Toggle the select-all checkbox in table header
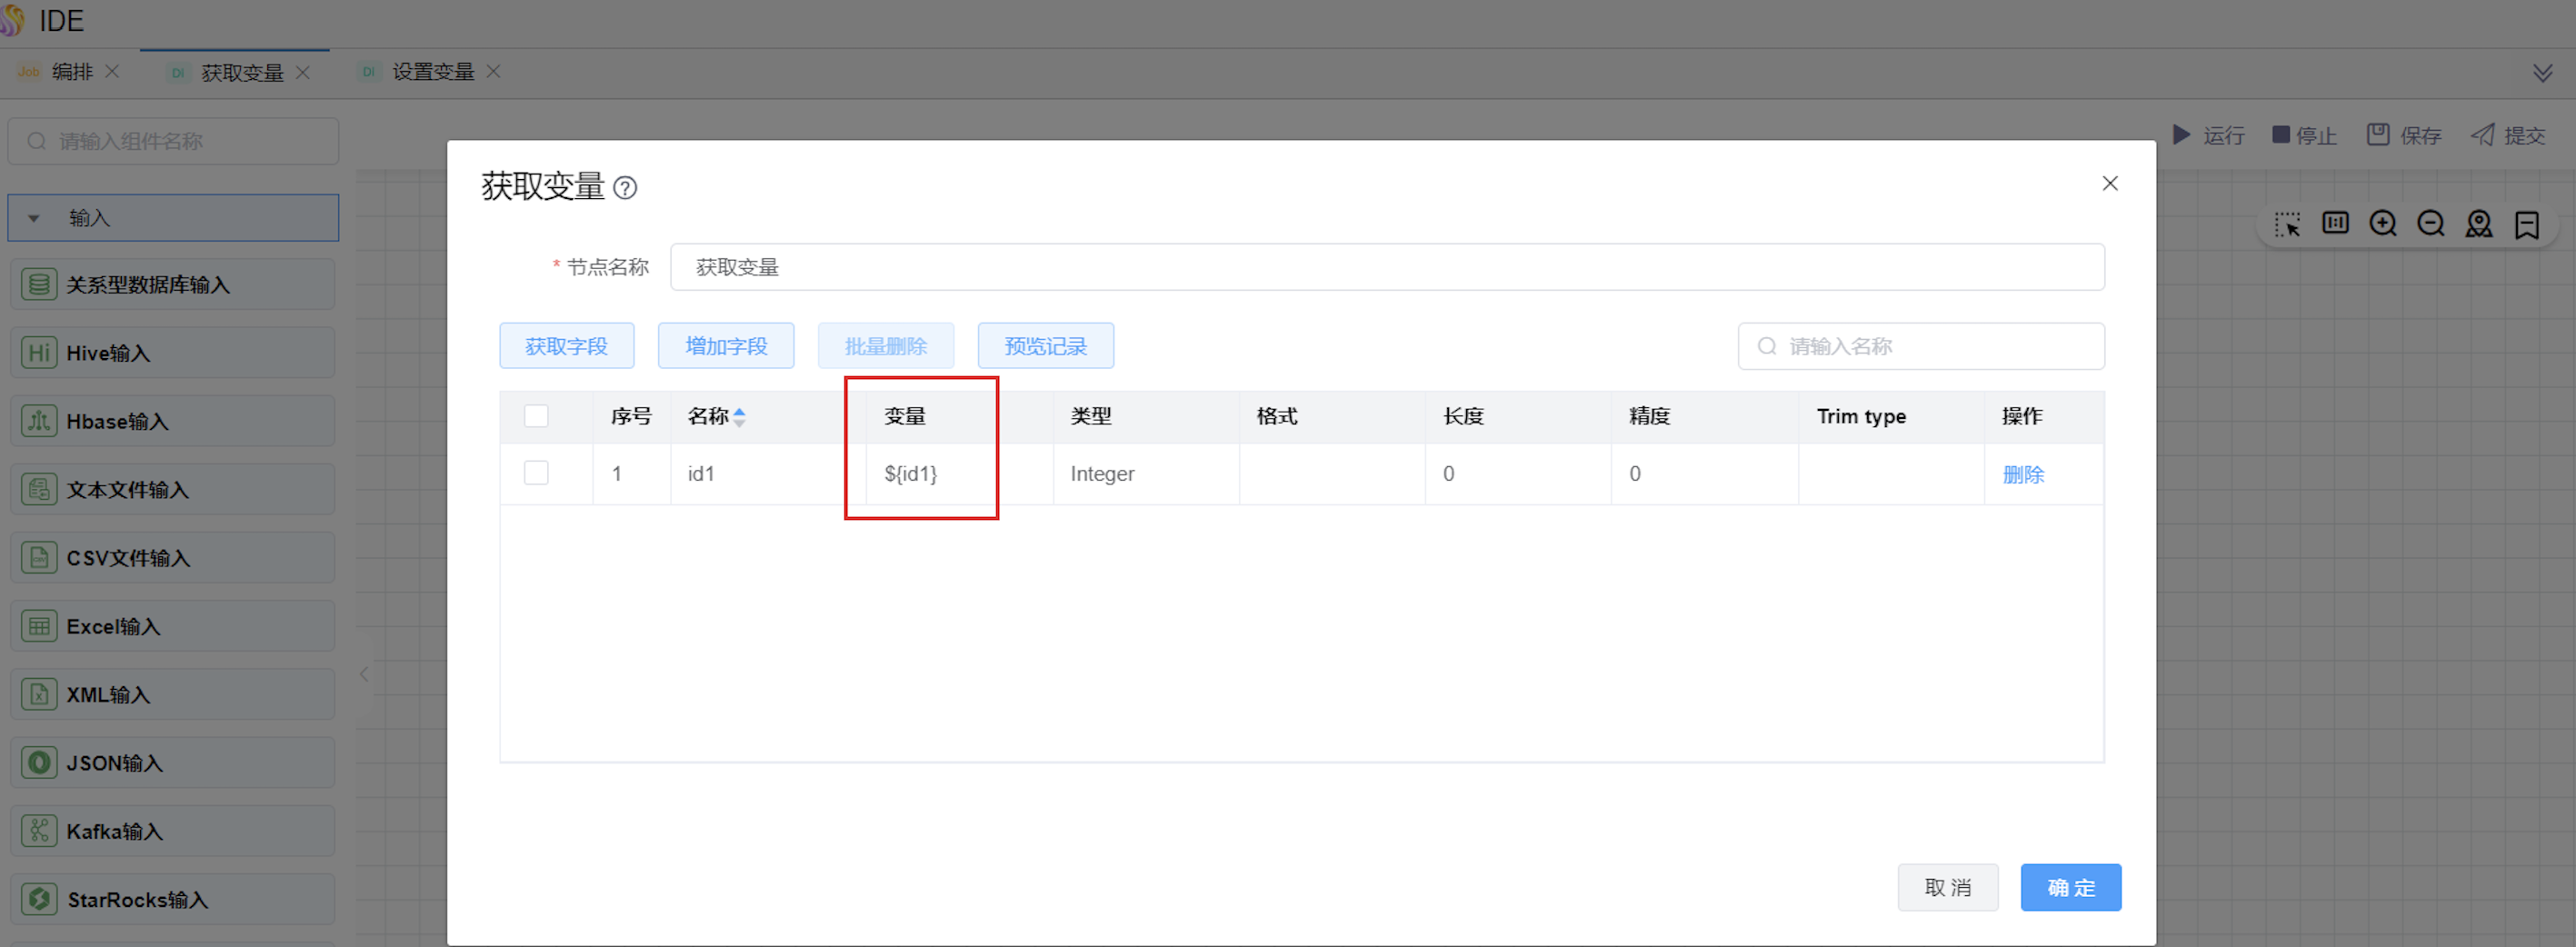The height and width of the screenshot is (947, 2576). pyautogui.click(x=536, y=416)
